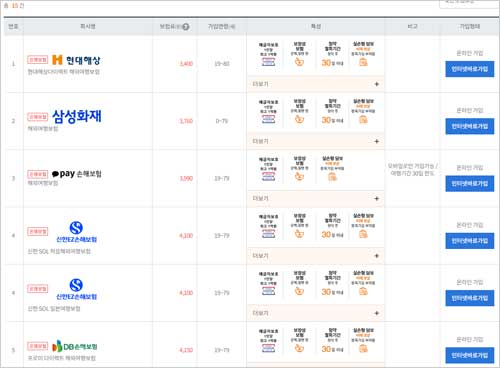500x368 pixels.
Task: Click 현대해상다이렉트 해외여행보험 product name
Action: pos(63,72)
